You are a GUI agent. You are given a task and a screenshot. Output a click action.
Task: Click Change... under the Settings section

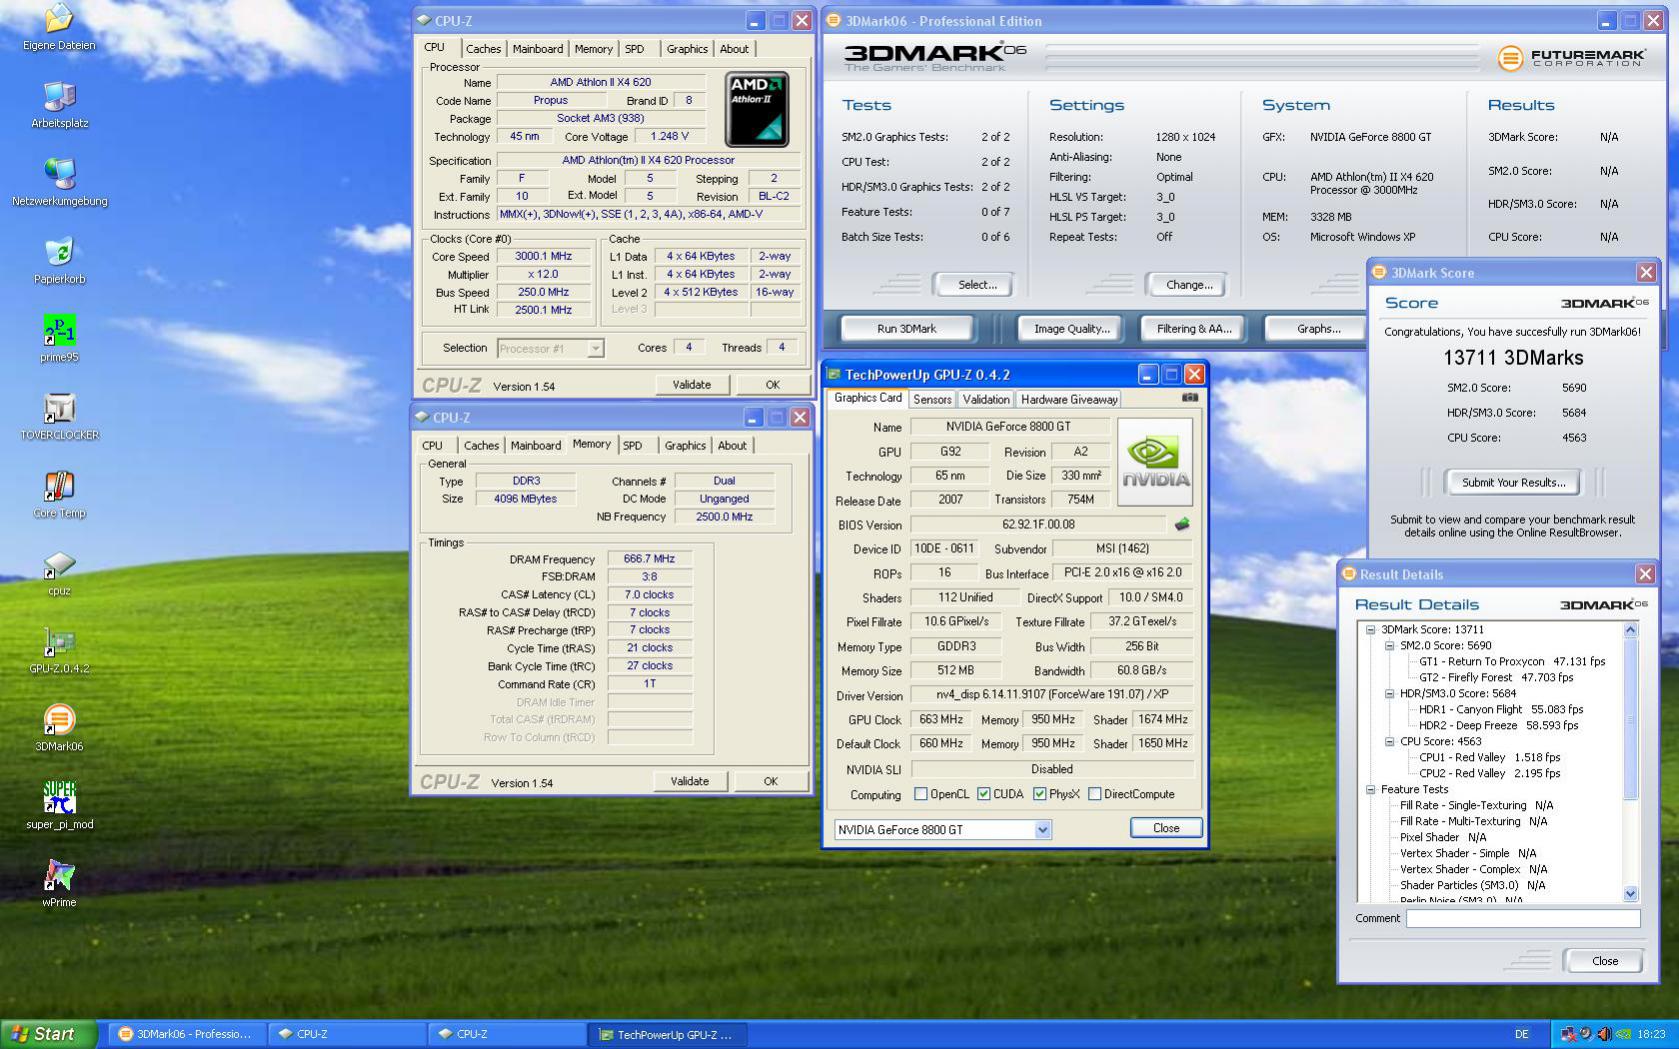coord(1189,285)
